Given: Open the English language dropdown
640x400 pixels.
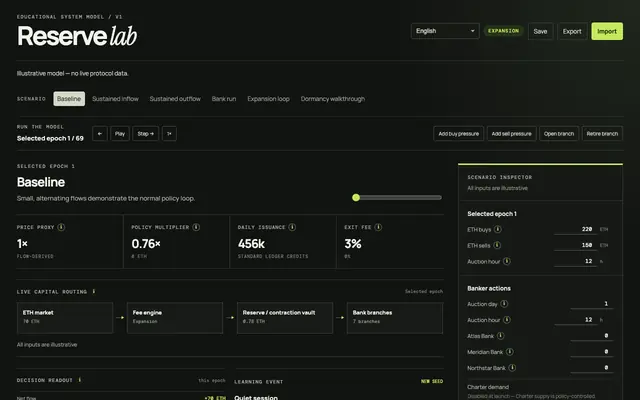Looking at the screenshot, I should (x=445, y=31).
